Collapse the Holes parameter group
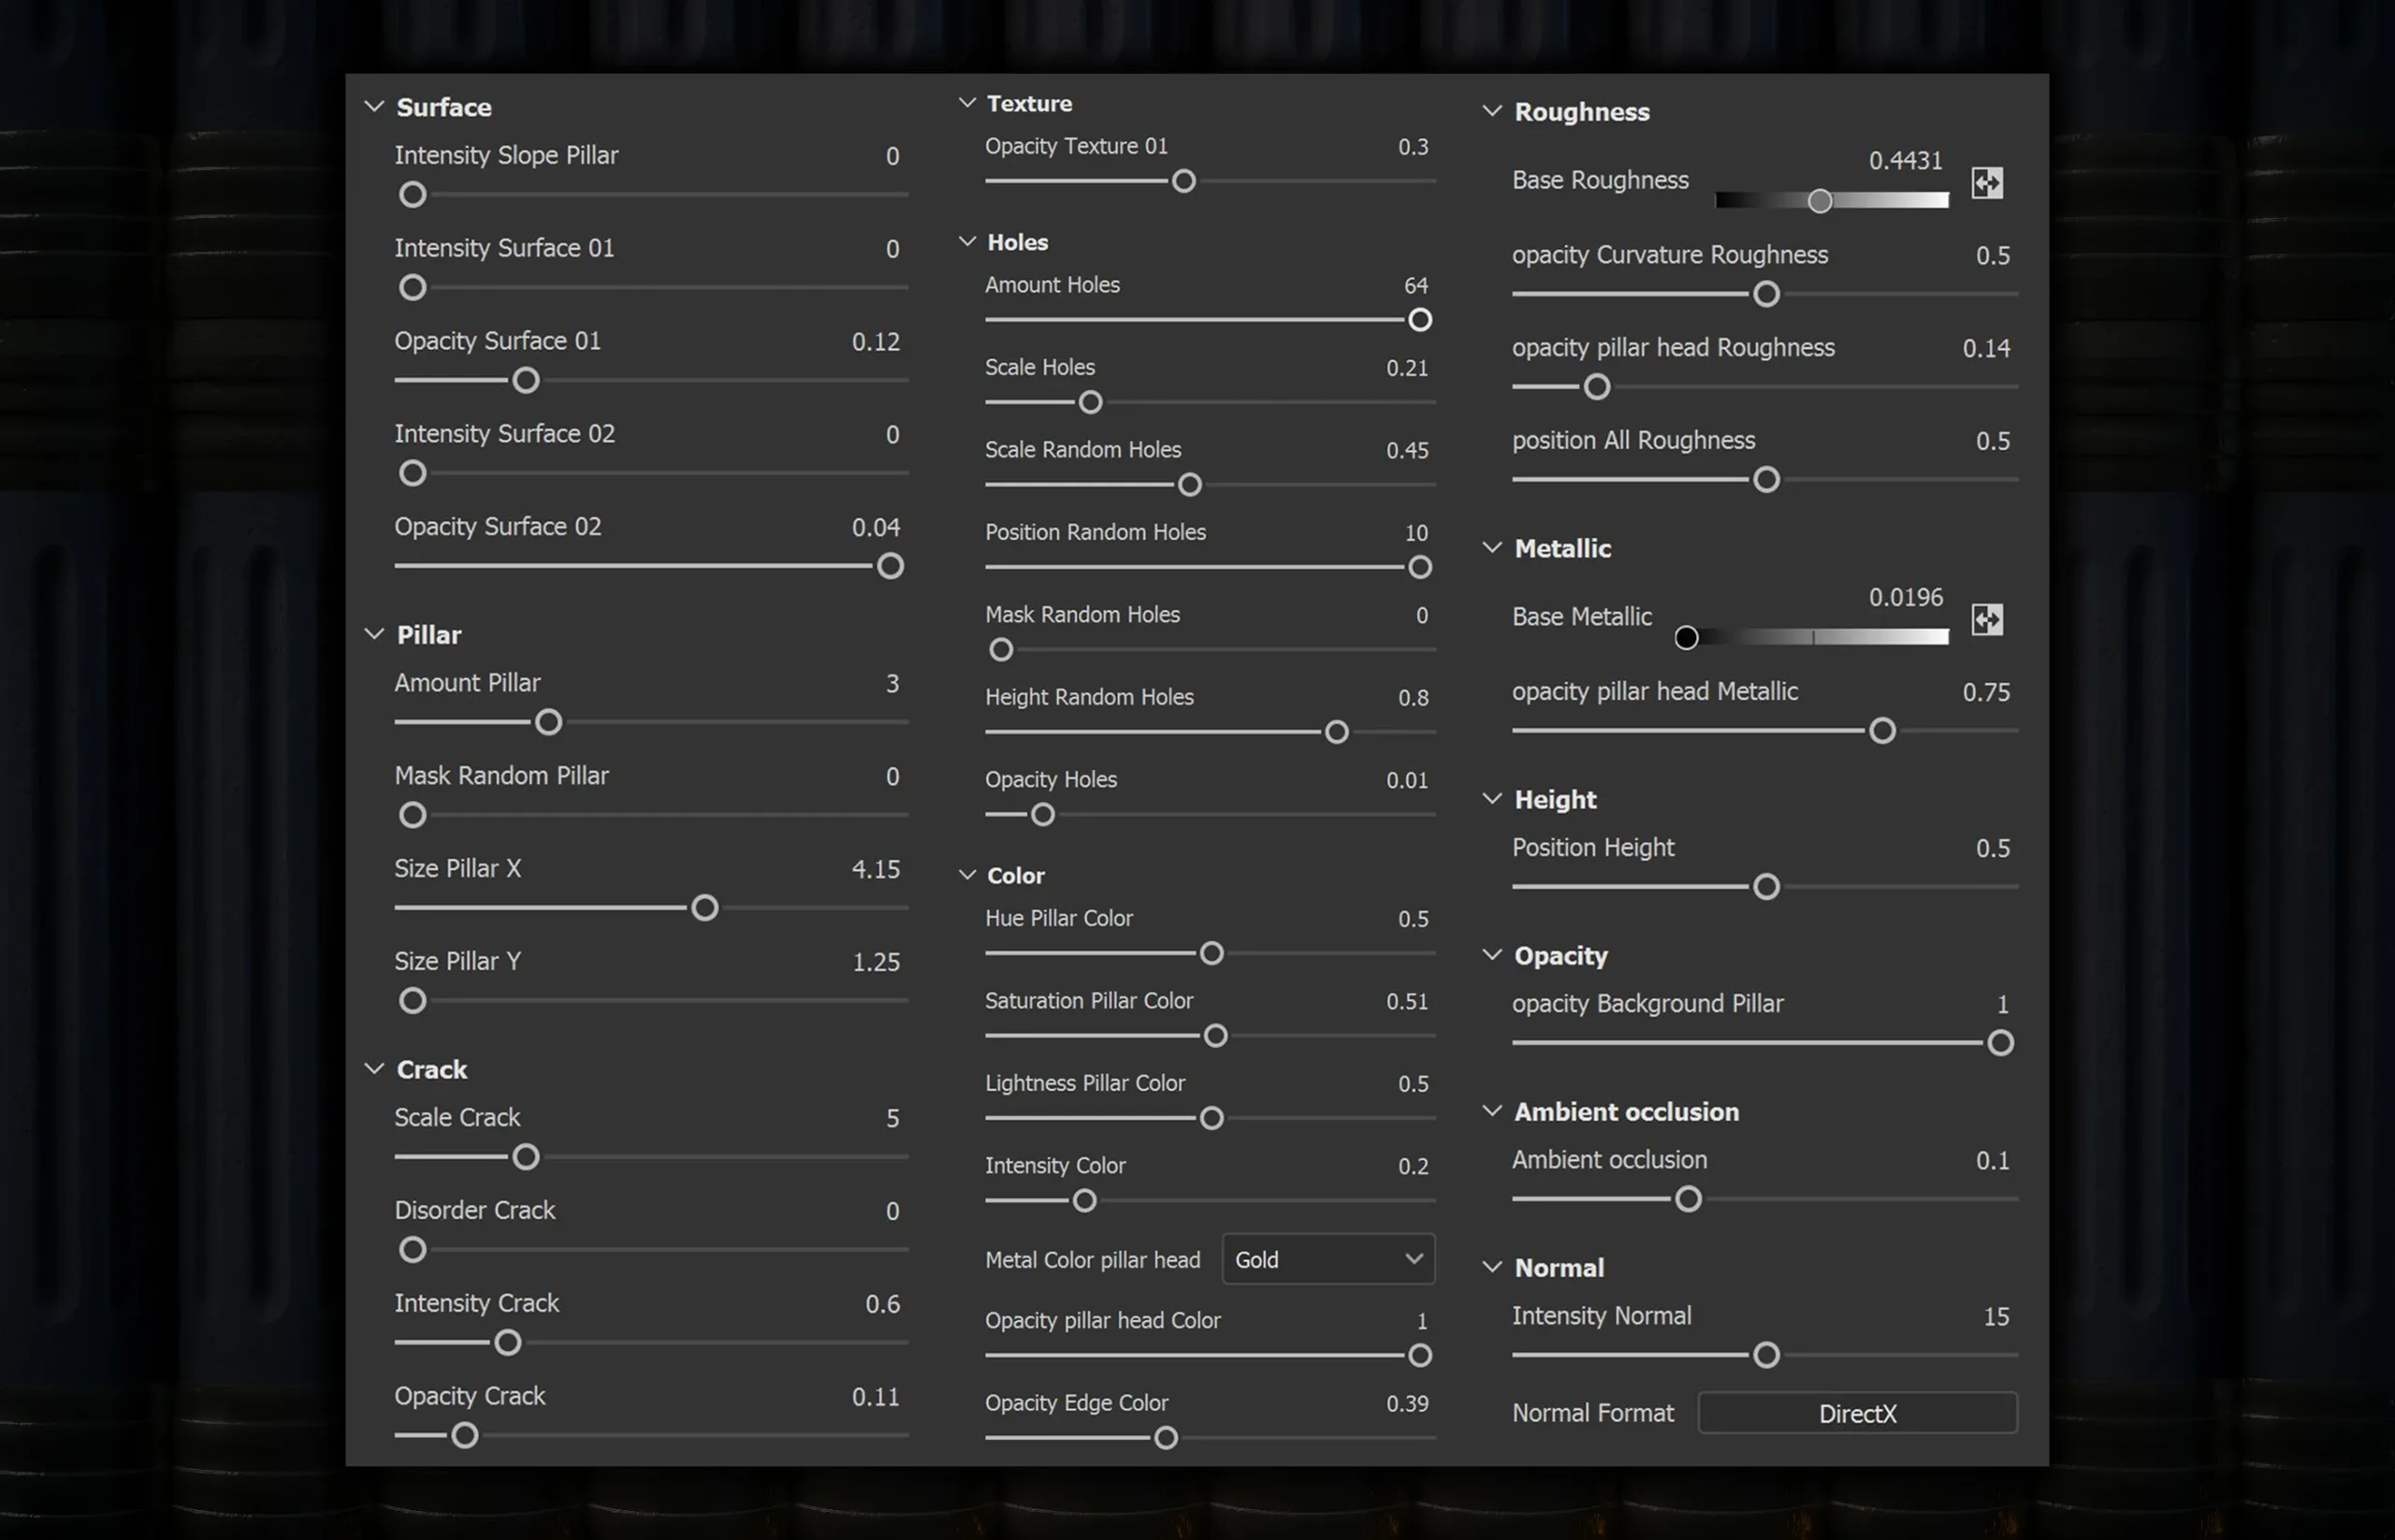This screenshot has height=1540, width=2395. tap(967, 242)
